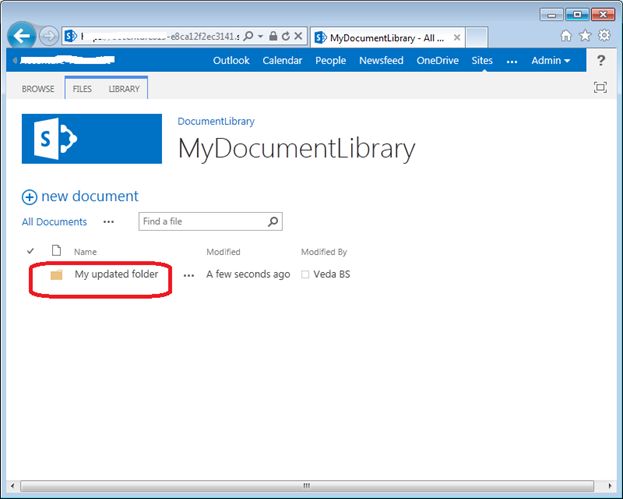623x499 pixels.
Task: Click the horizontal scrollbar left arrow
Action: [x=12, y=485]
